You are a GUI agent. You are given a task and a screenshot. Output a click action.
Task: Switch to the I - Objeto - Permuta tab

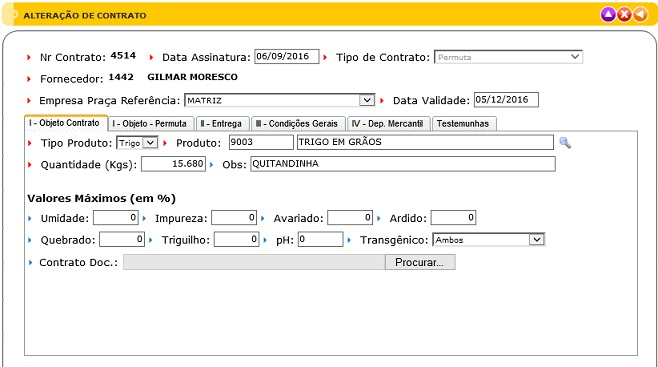click(x=151, y=124)
